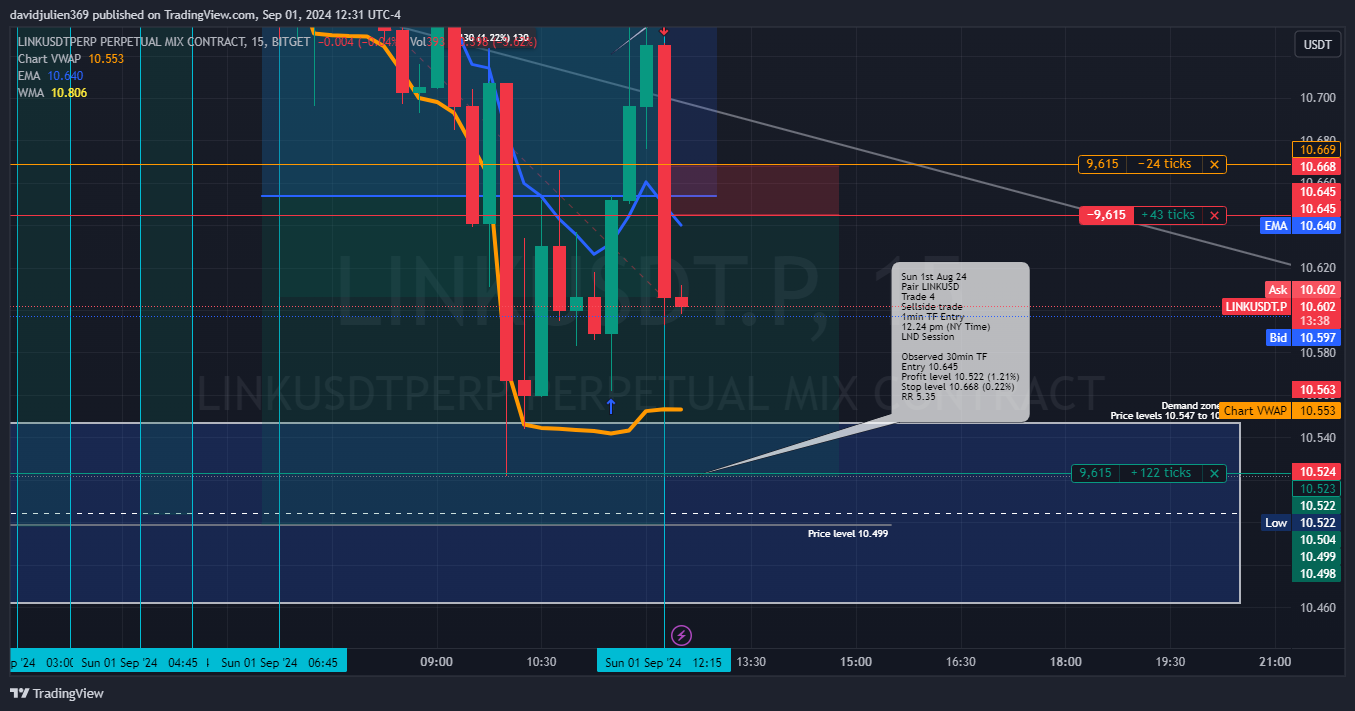Select the WMA indicator legend entry
This screenshot has width=1355, height=711.
point(52,93)
